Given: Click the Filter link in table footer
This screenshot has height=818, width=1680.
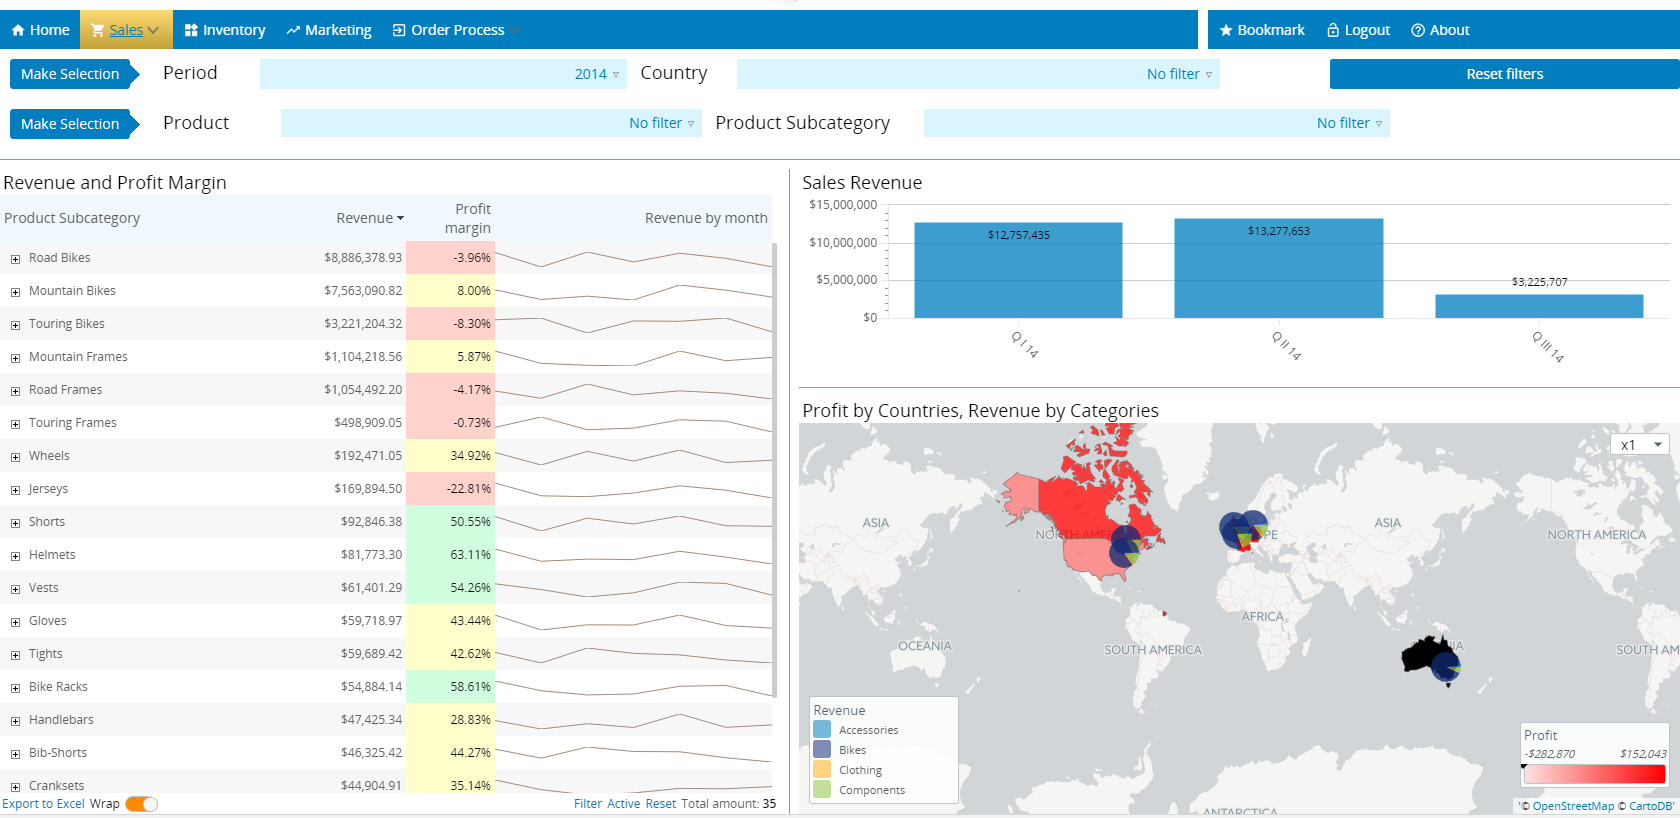Looking at the screenshot, I should [588, 804].
